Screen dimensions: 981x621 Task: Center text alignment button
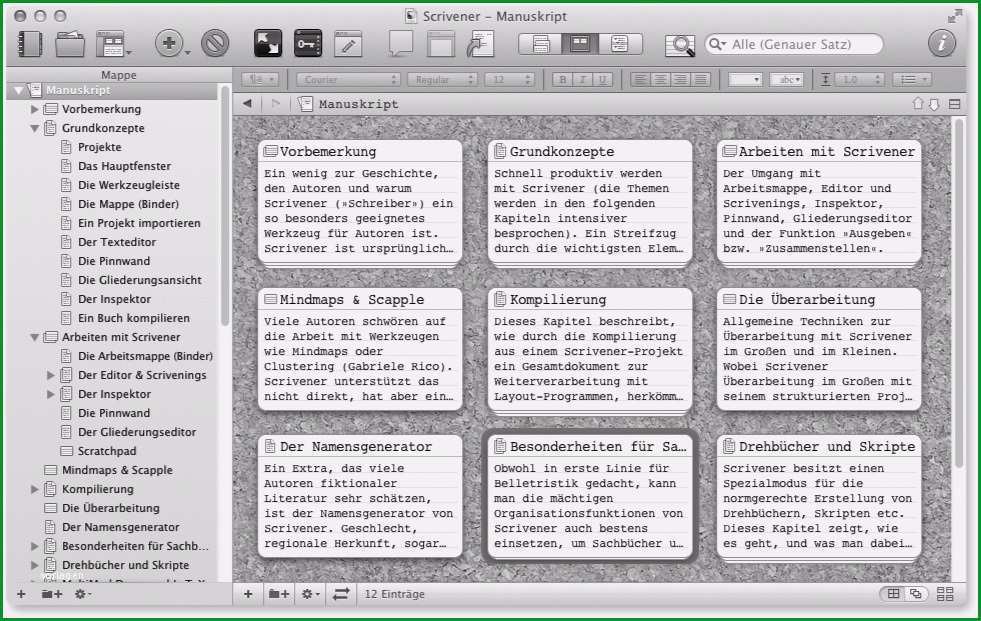[x=660, y=79]
